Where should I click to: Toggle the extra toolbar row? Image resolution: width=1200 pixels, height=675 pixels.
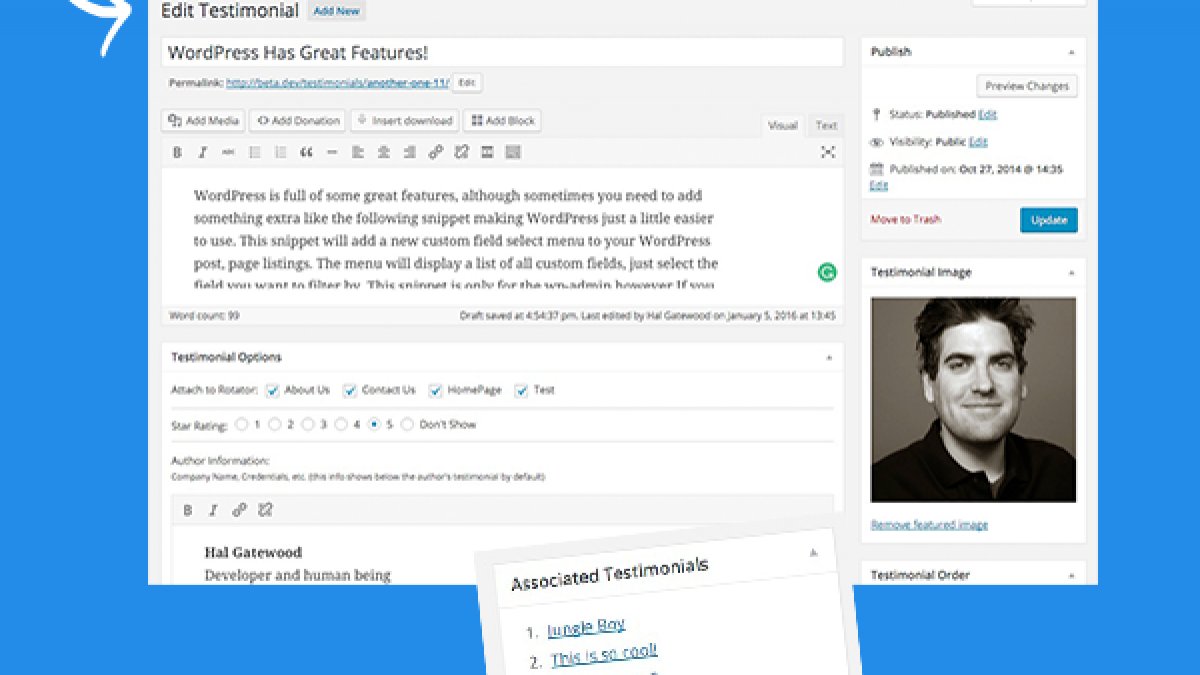pyautogui.click(x=513, y=152)
